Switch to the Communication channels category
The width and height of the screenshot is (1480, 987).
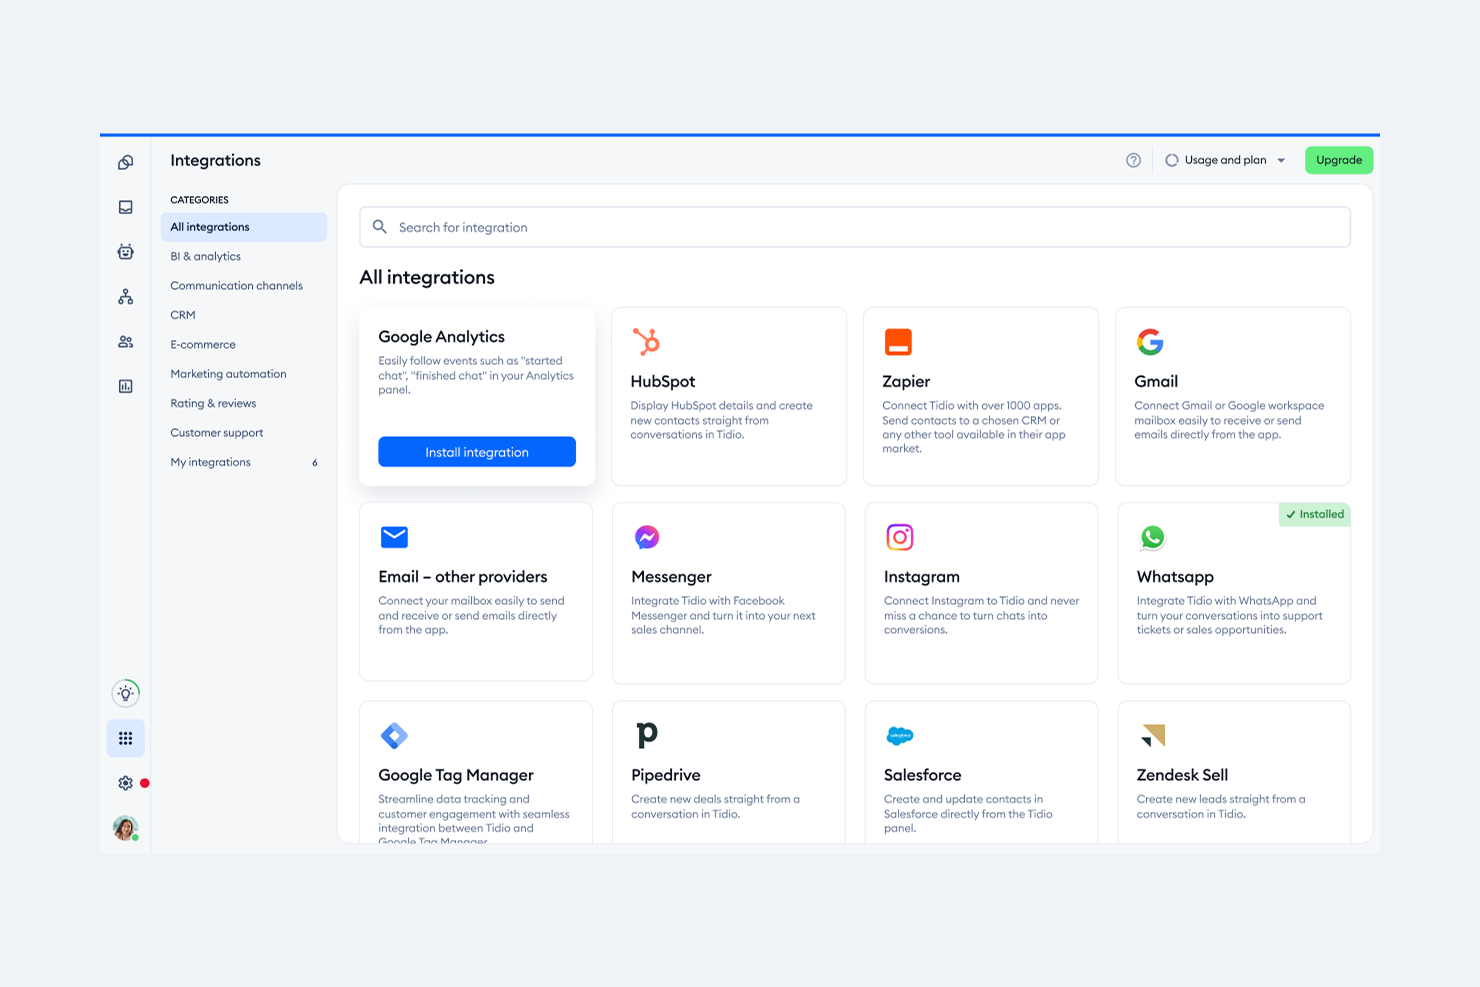tap(236, 285)
